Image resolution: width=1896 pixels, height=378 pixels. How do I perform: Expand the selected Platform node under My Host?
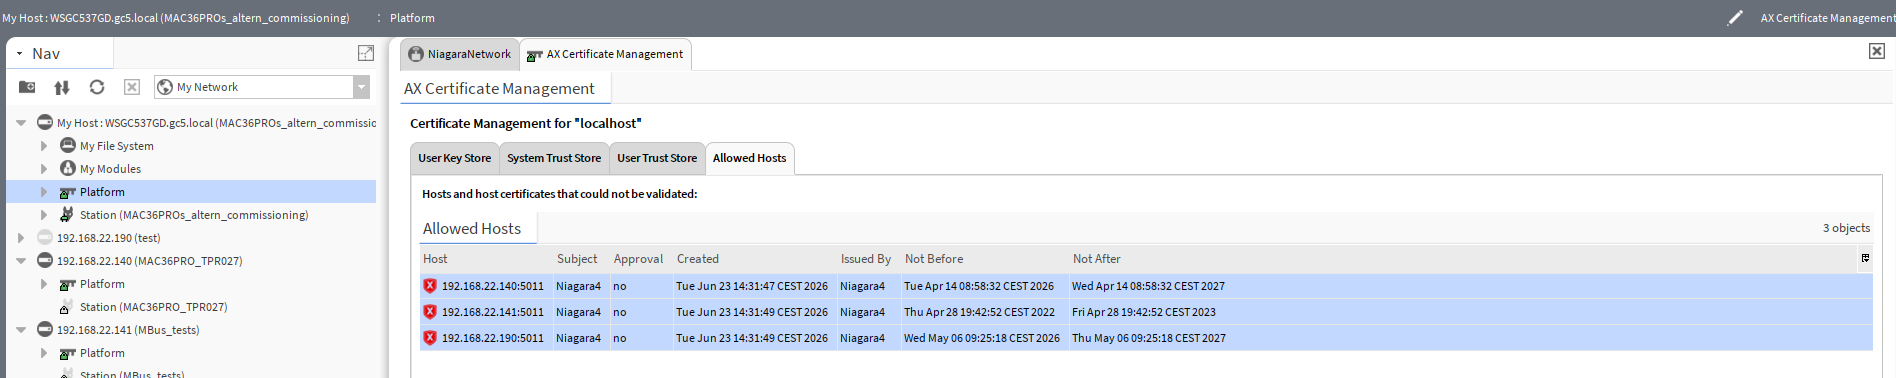(44, 192)
